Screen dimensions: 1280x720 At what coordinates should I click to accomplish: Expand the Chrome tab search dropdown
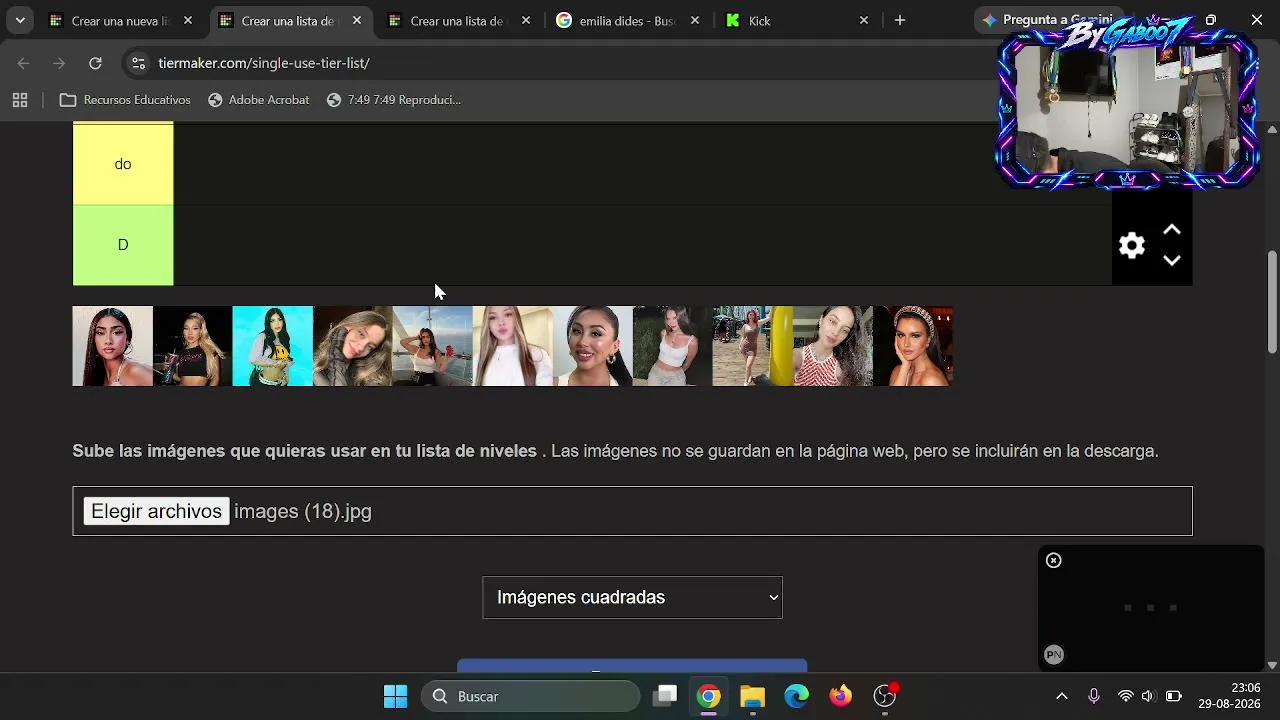[x=20, y=20]
